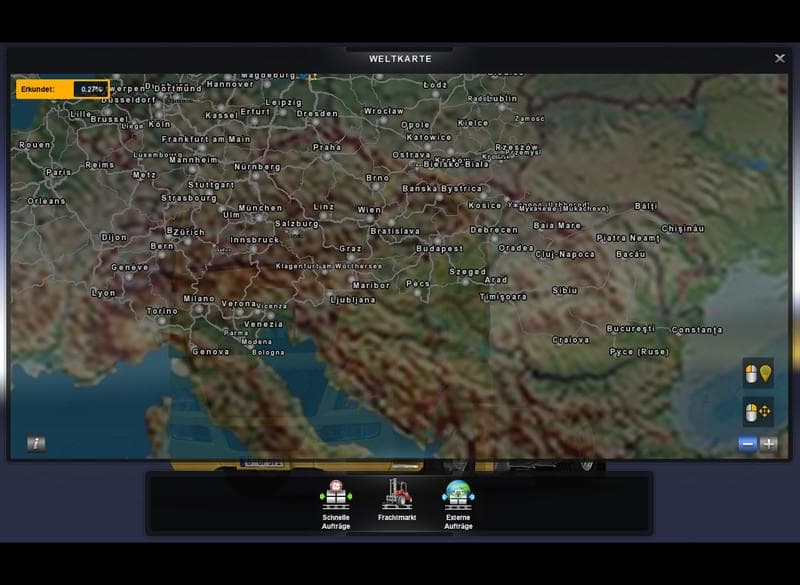Viewport: 800px width, 585px height.
Task: Select the city Salzburg
Action: coord(296,223)
